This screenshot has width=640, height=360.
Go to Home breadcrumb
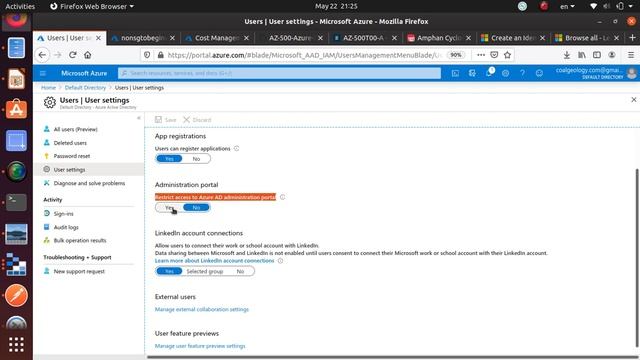[48, 88]
